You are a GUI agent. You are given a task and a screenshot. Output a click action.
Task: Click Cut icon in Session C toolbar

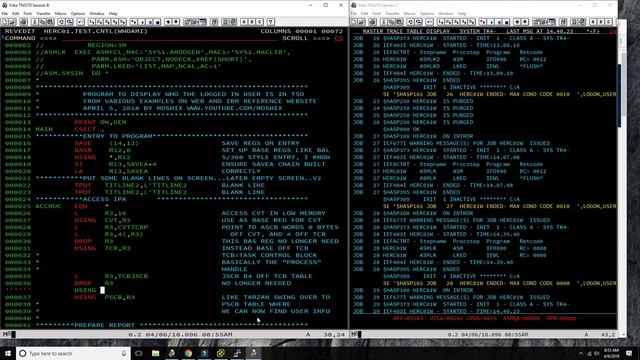[384, 22]
